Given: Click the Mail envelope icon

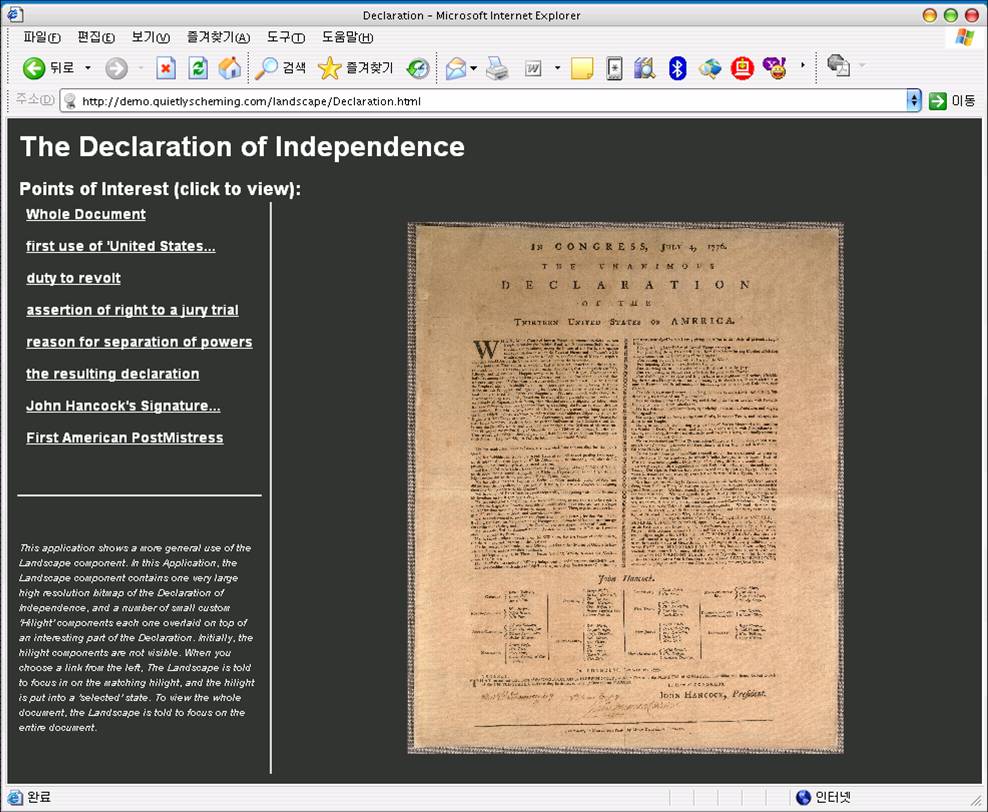Looking at the screenshot, I should point(456,68).
